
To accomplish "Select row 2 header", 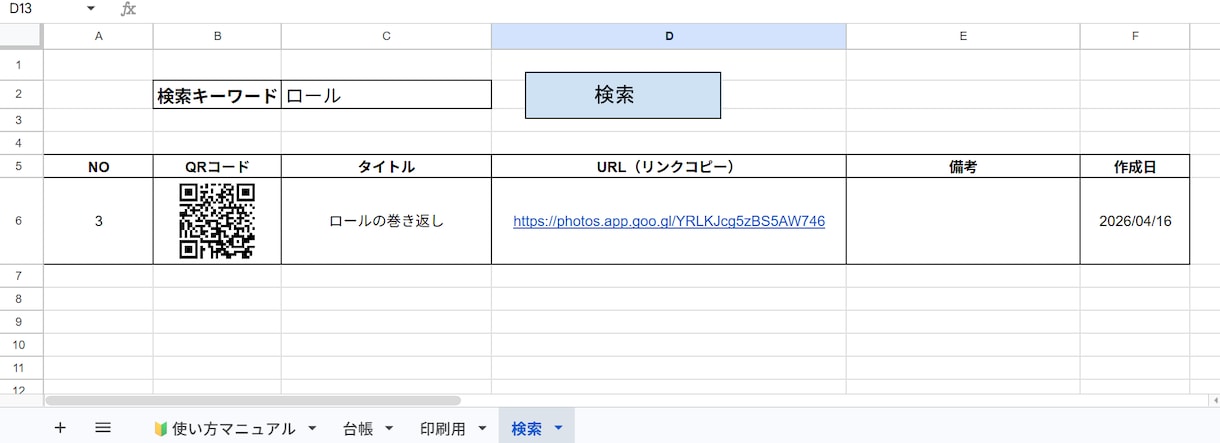I will pos(21,95).
